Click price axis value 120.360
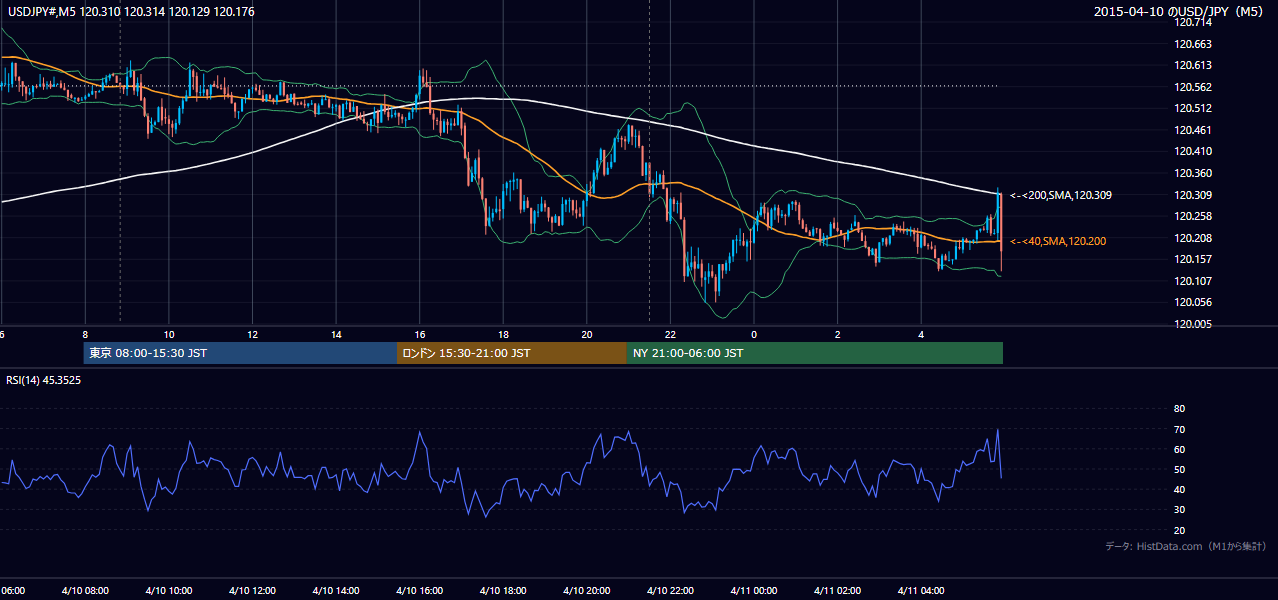The width and height of the screenshot is (1278, 600). click(1195, 173)
